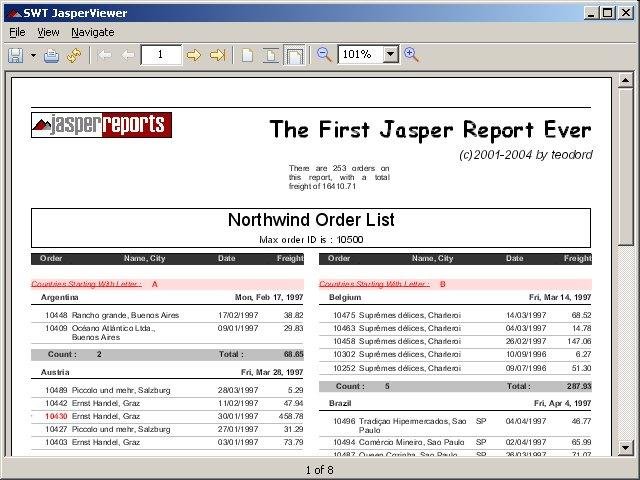
Task: Click the '1 of 8' page status
Action: click(320, 470)
